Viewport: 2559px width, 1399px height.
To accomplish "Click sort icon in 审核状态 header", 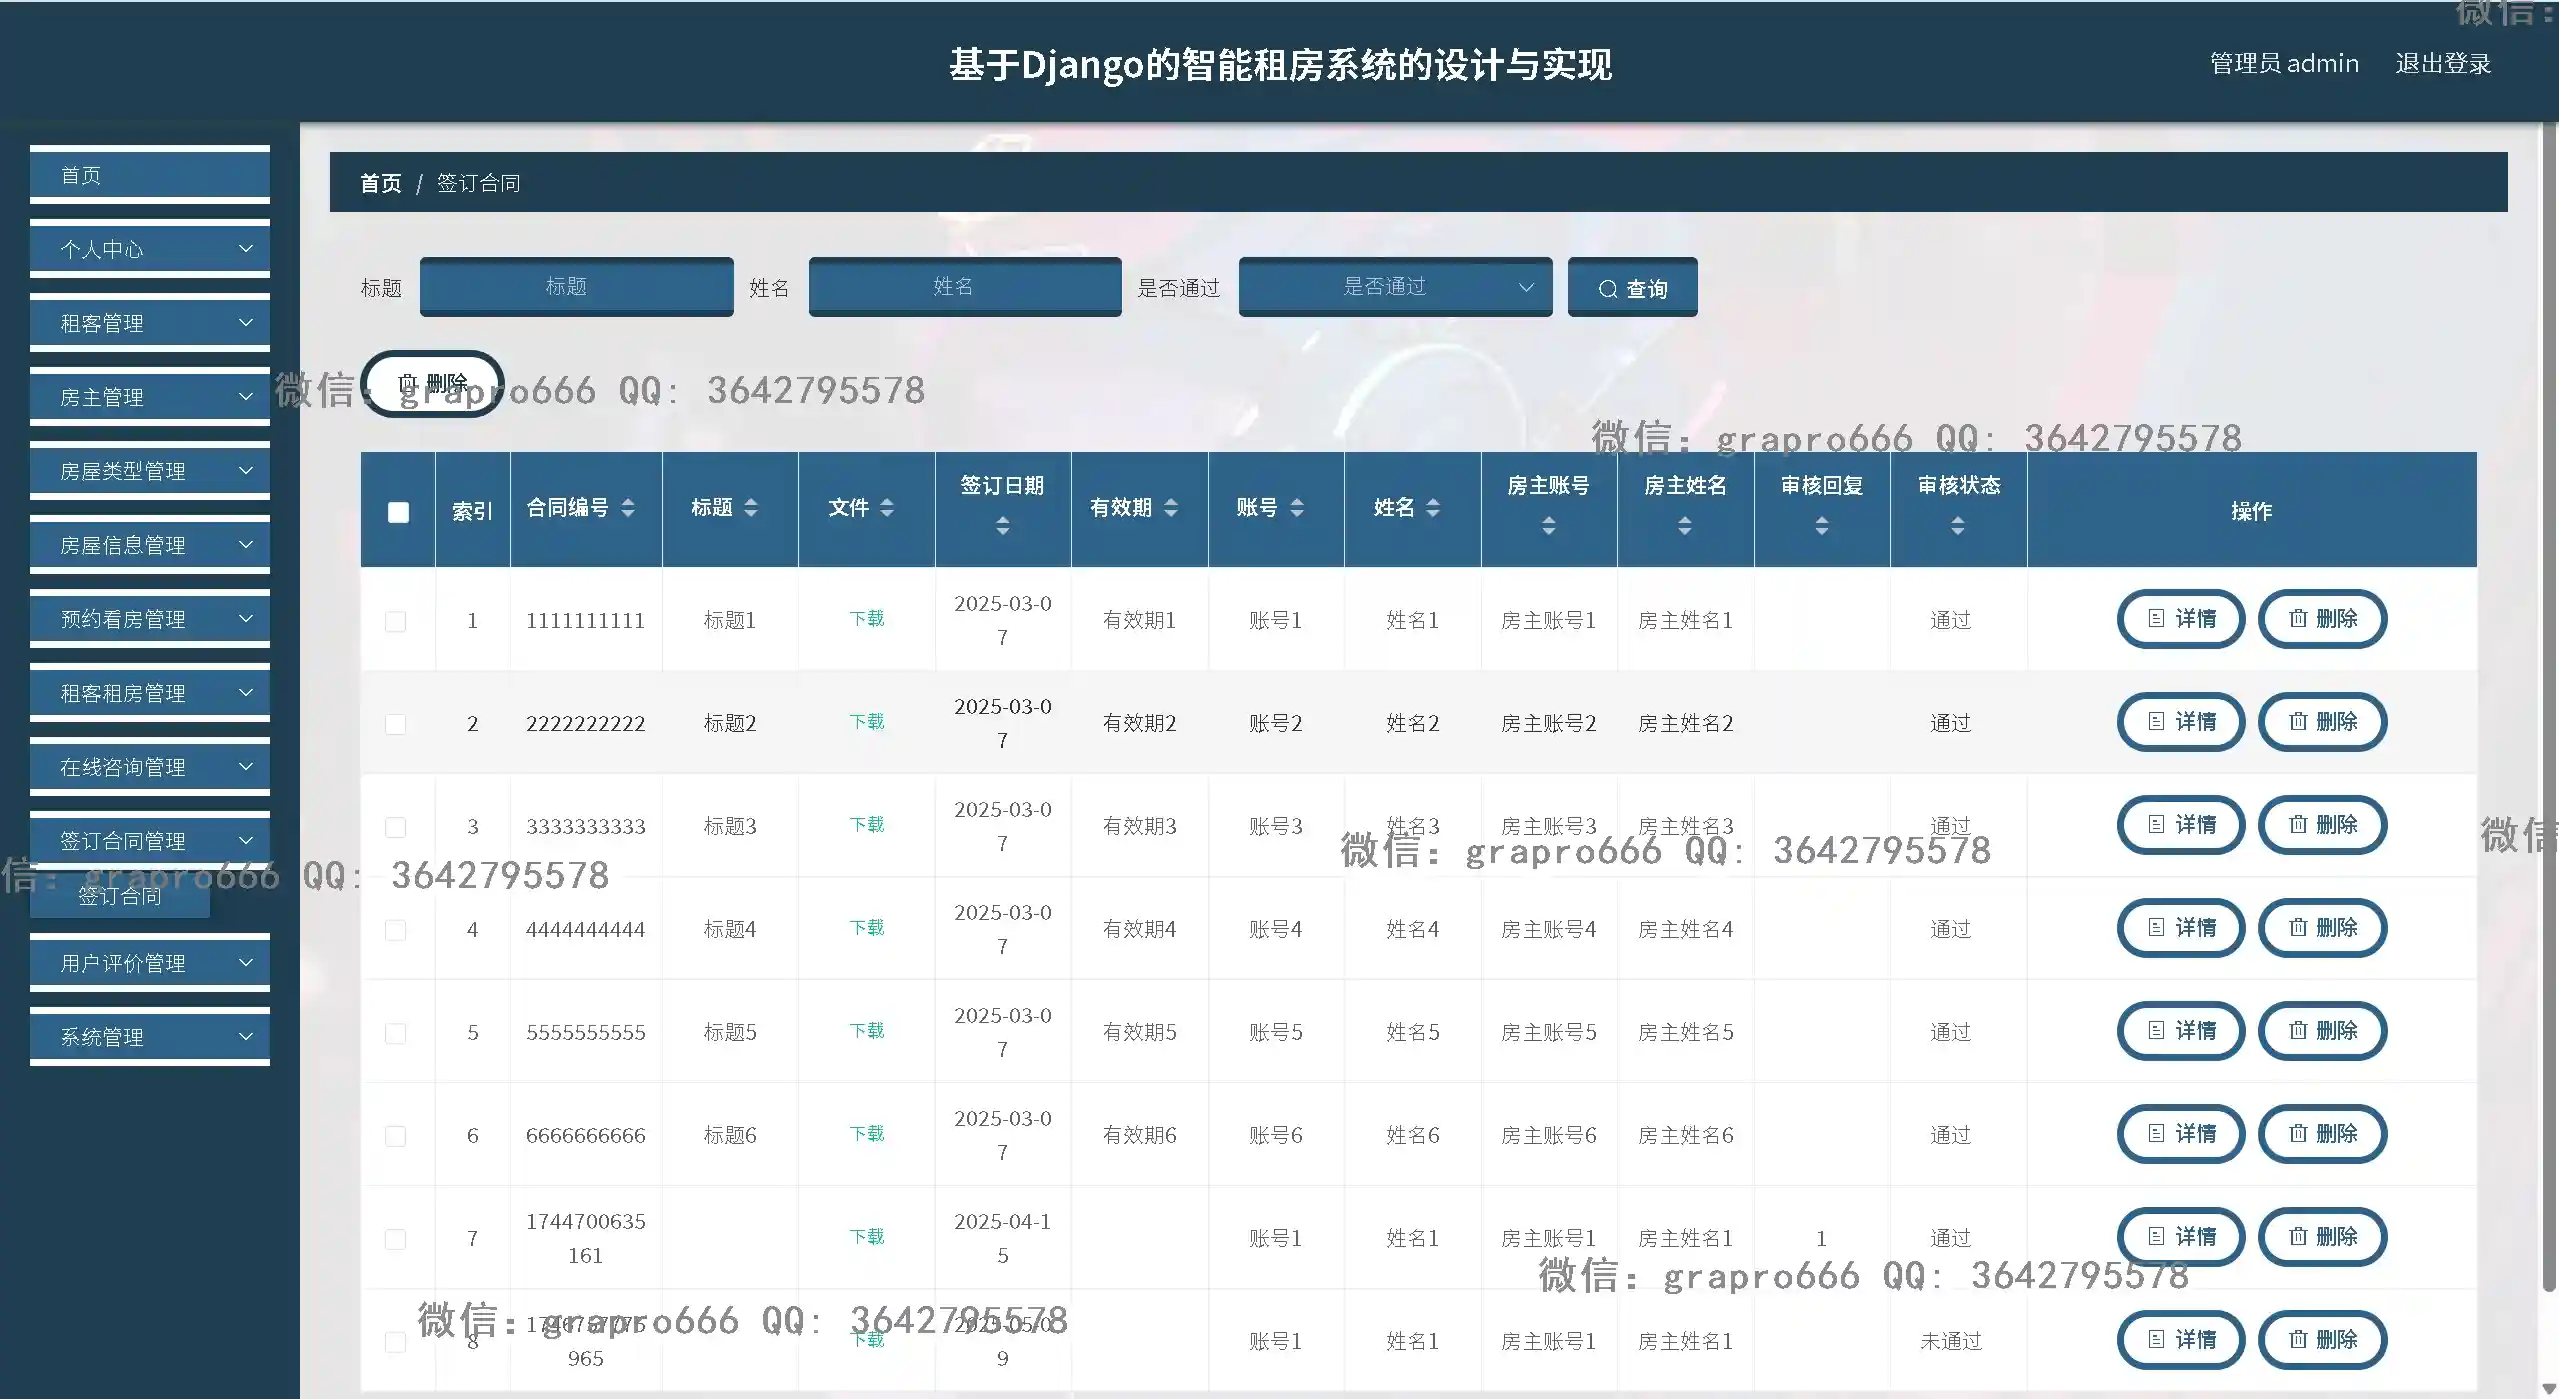I will click(1957, 526).
